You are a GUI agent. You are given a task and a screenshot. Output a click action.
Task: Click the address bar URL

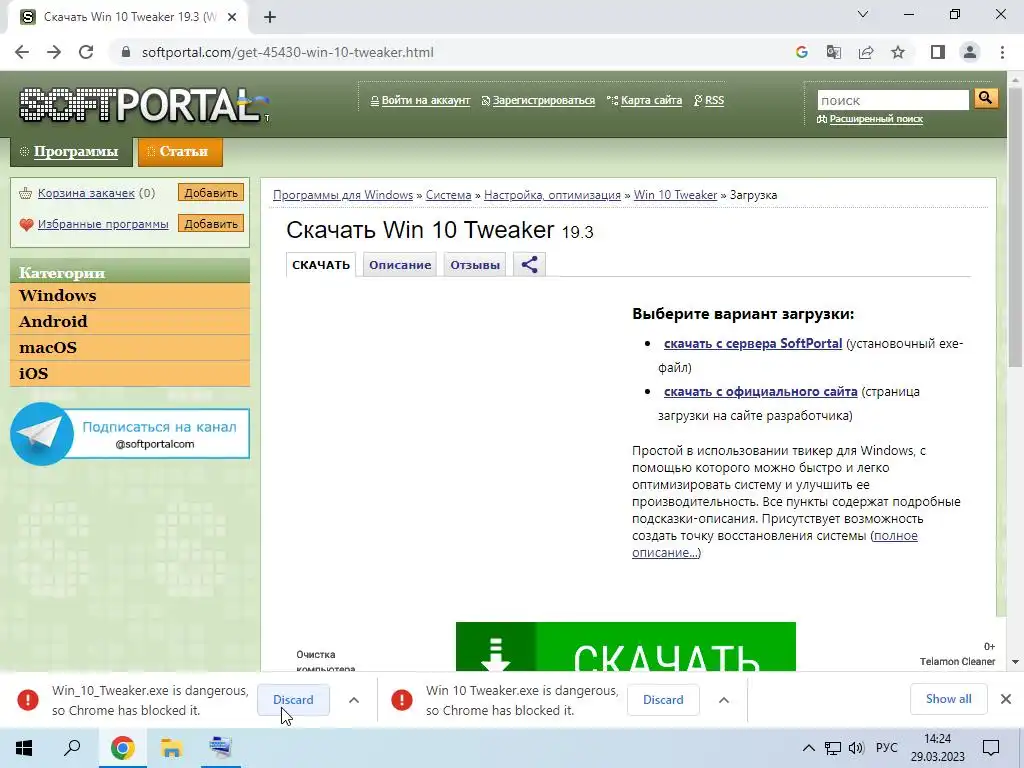(287, 52)
